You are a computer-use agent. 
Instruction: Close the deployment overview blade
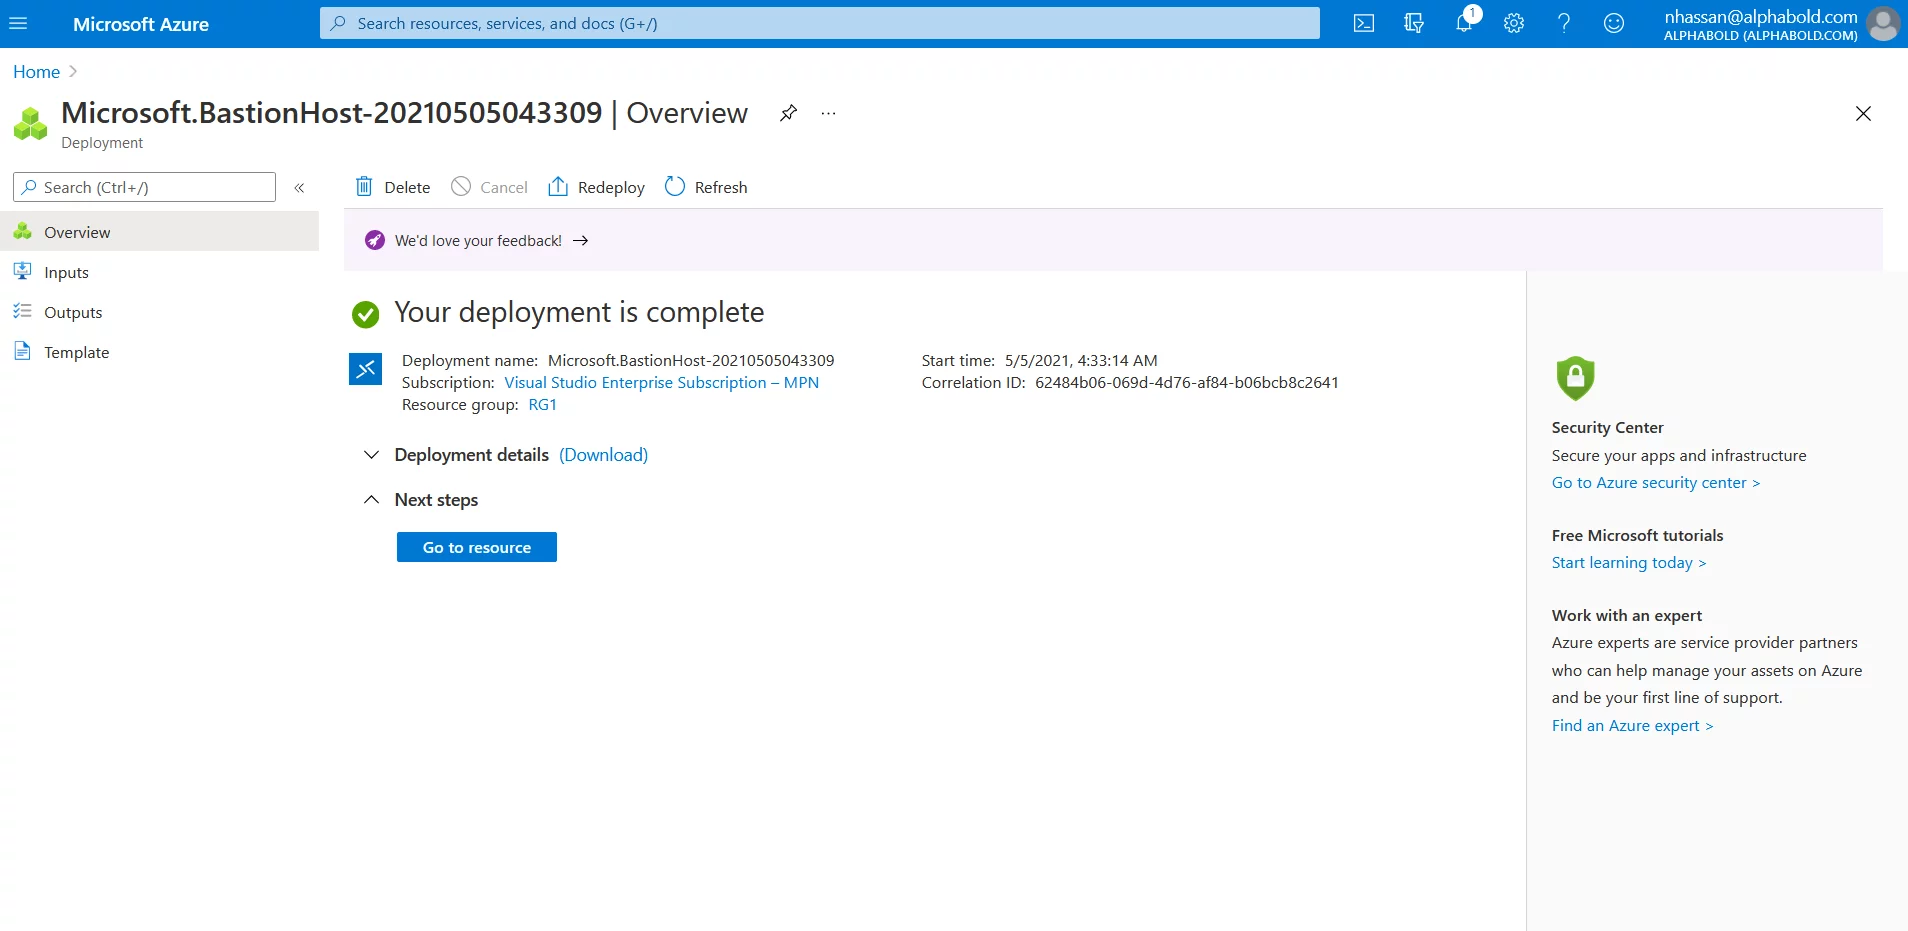pyautogui.click(x=1863, y=113)
